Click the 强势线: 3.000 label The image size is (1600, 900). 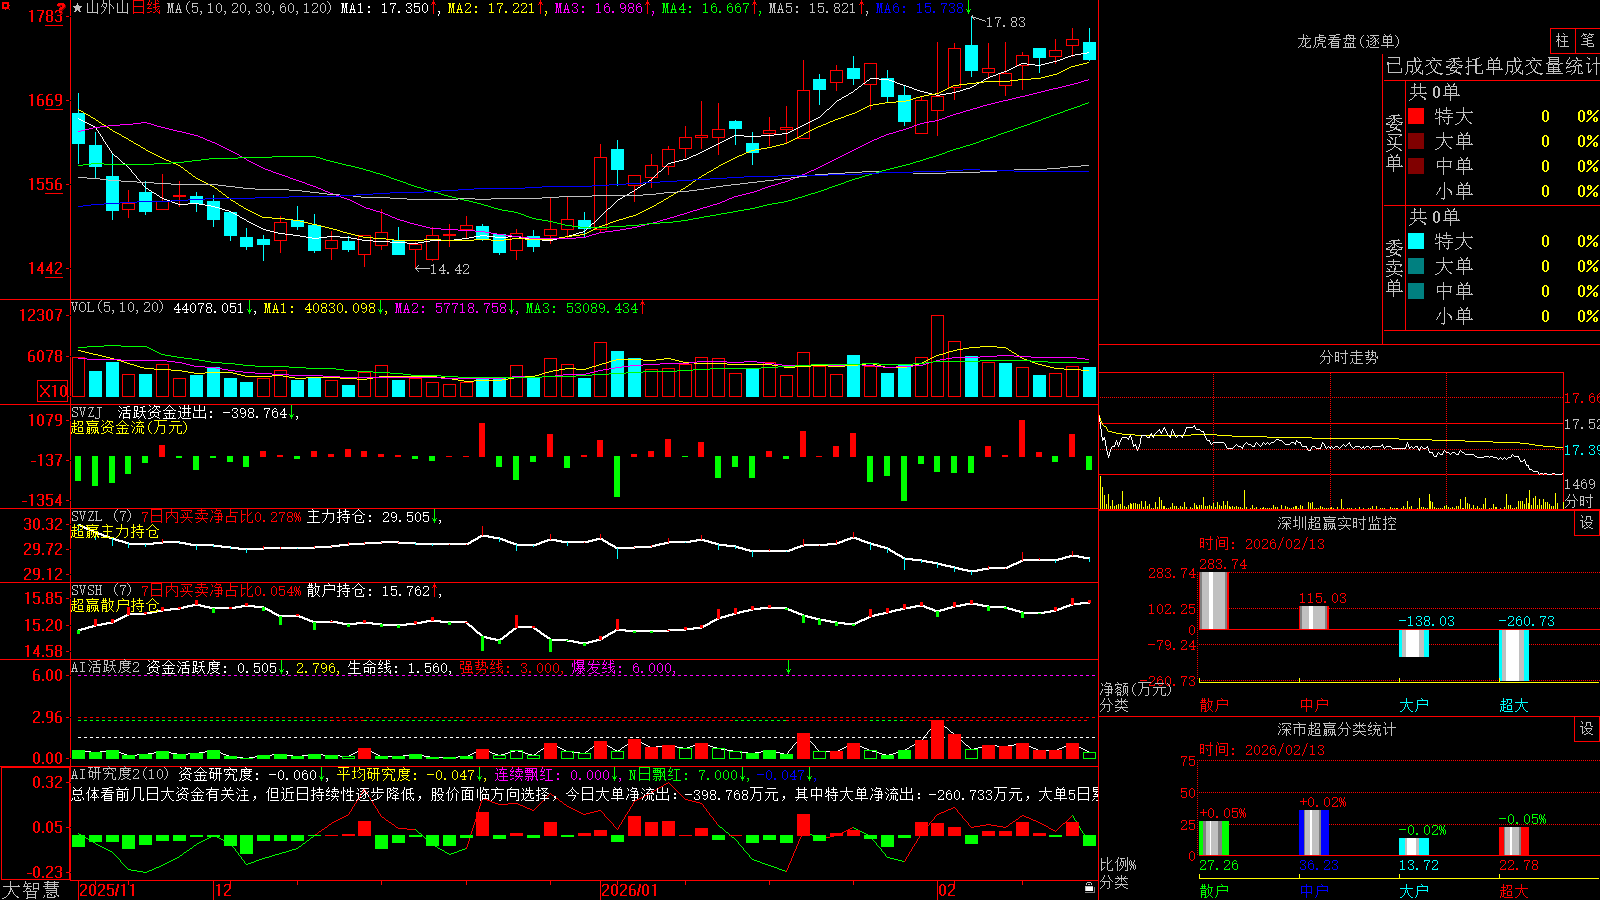pos(510,668)
